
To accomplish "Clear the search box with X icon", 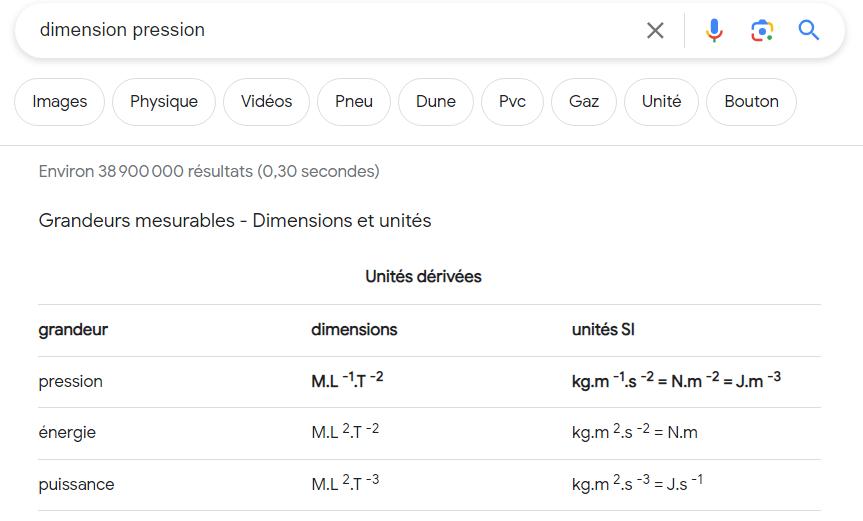I will [655, 30].
